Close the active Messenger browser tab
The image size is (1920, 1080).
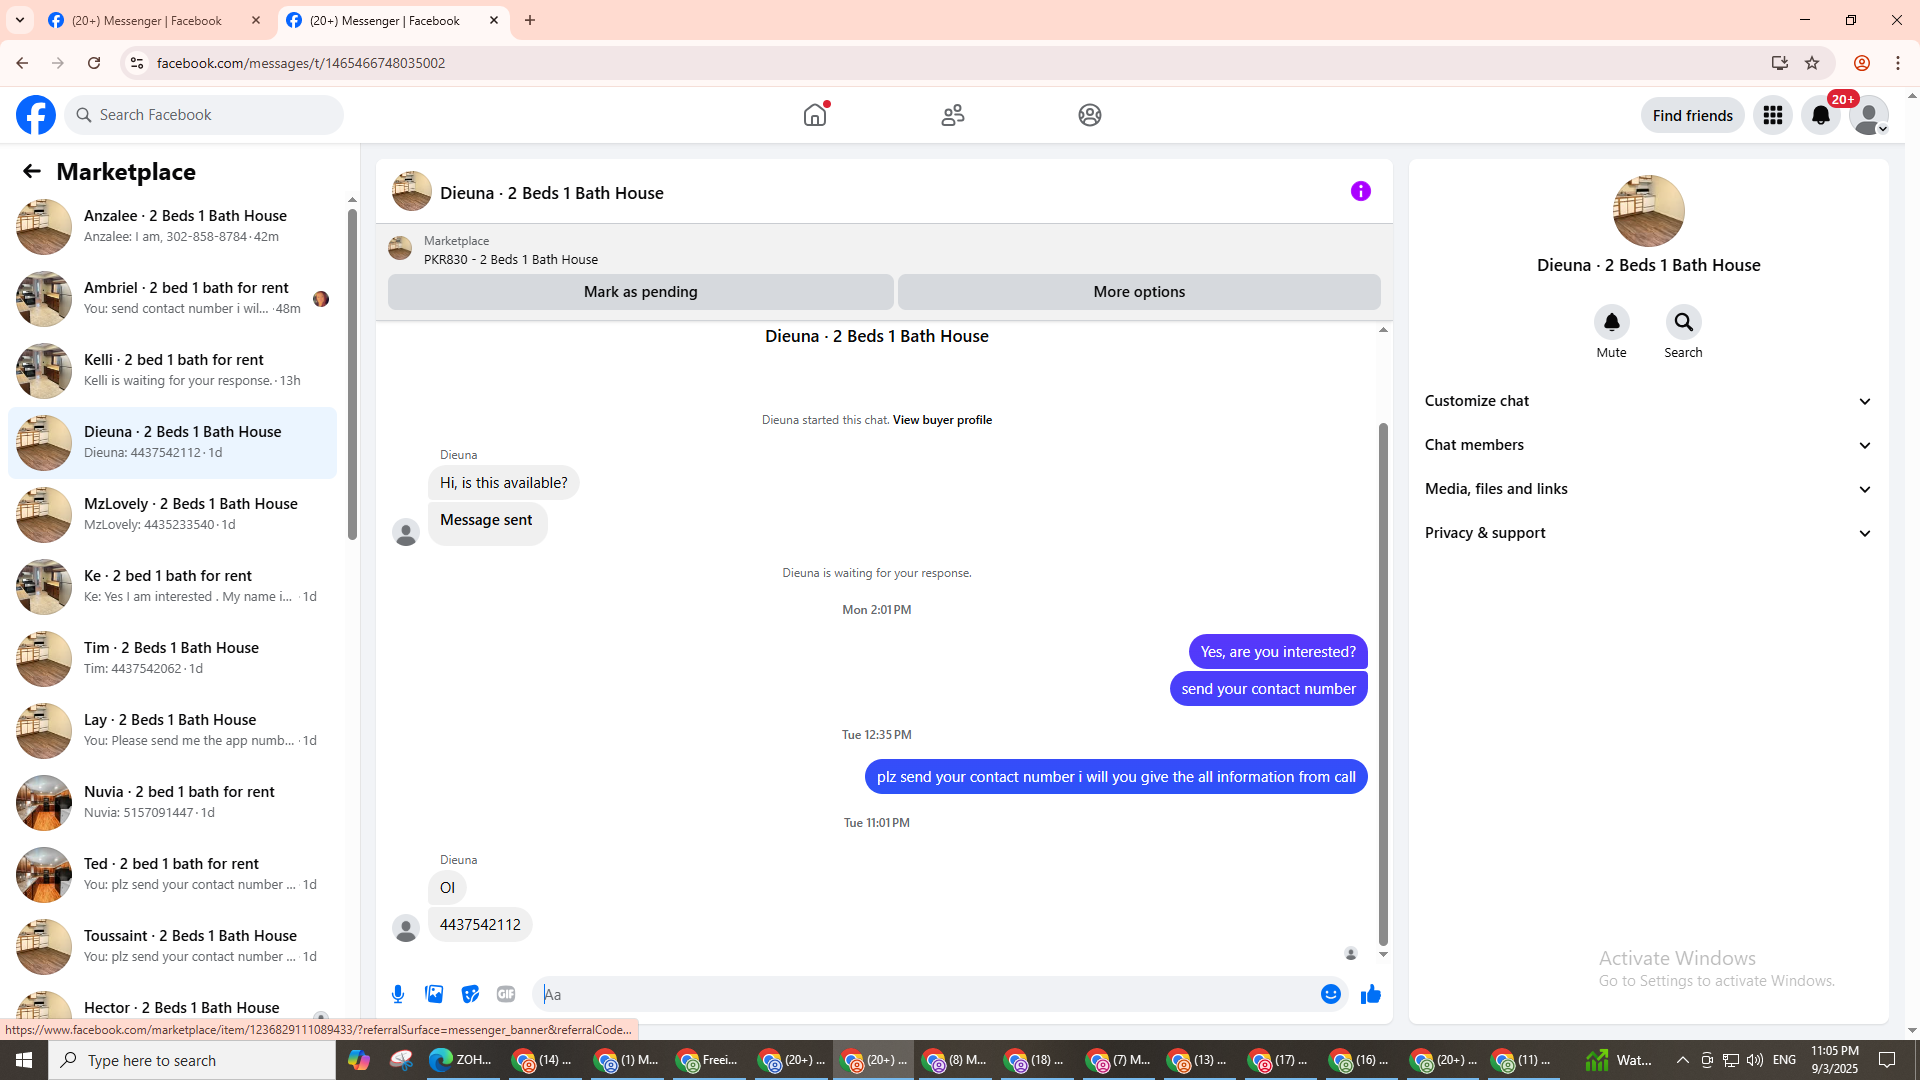click(494, 21)
